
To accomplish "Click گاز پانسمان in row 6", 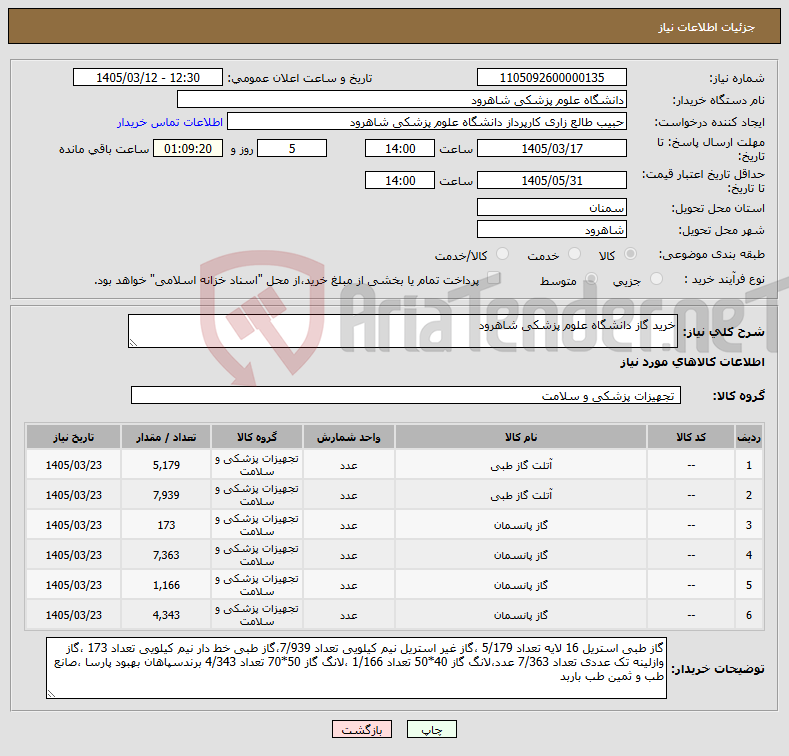I will pos(521,615).
